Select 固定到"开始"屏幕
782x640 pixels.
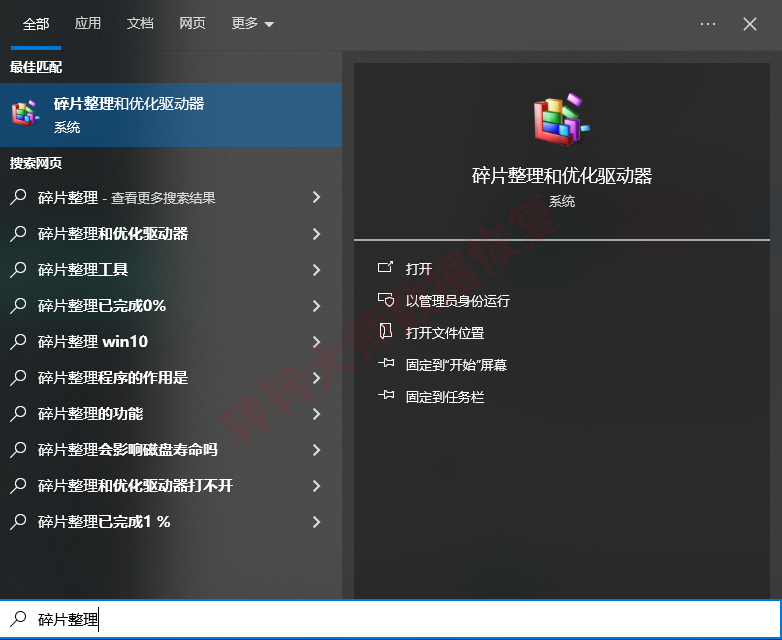(456, 365)
